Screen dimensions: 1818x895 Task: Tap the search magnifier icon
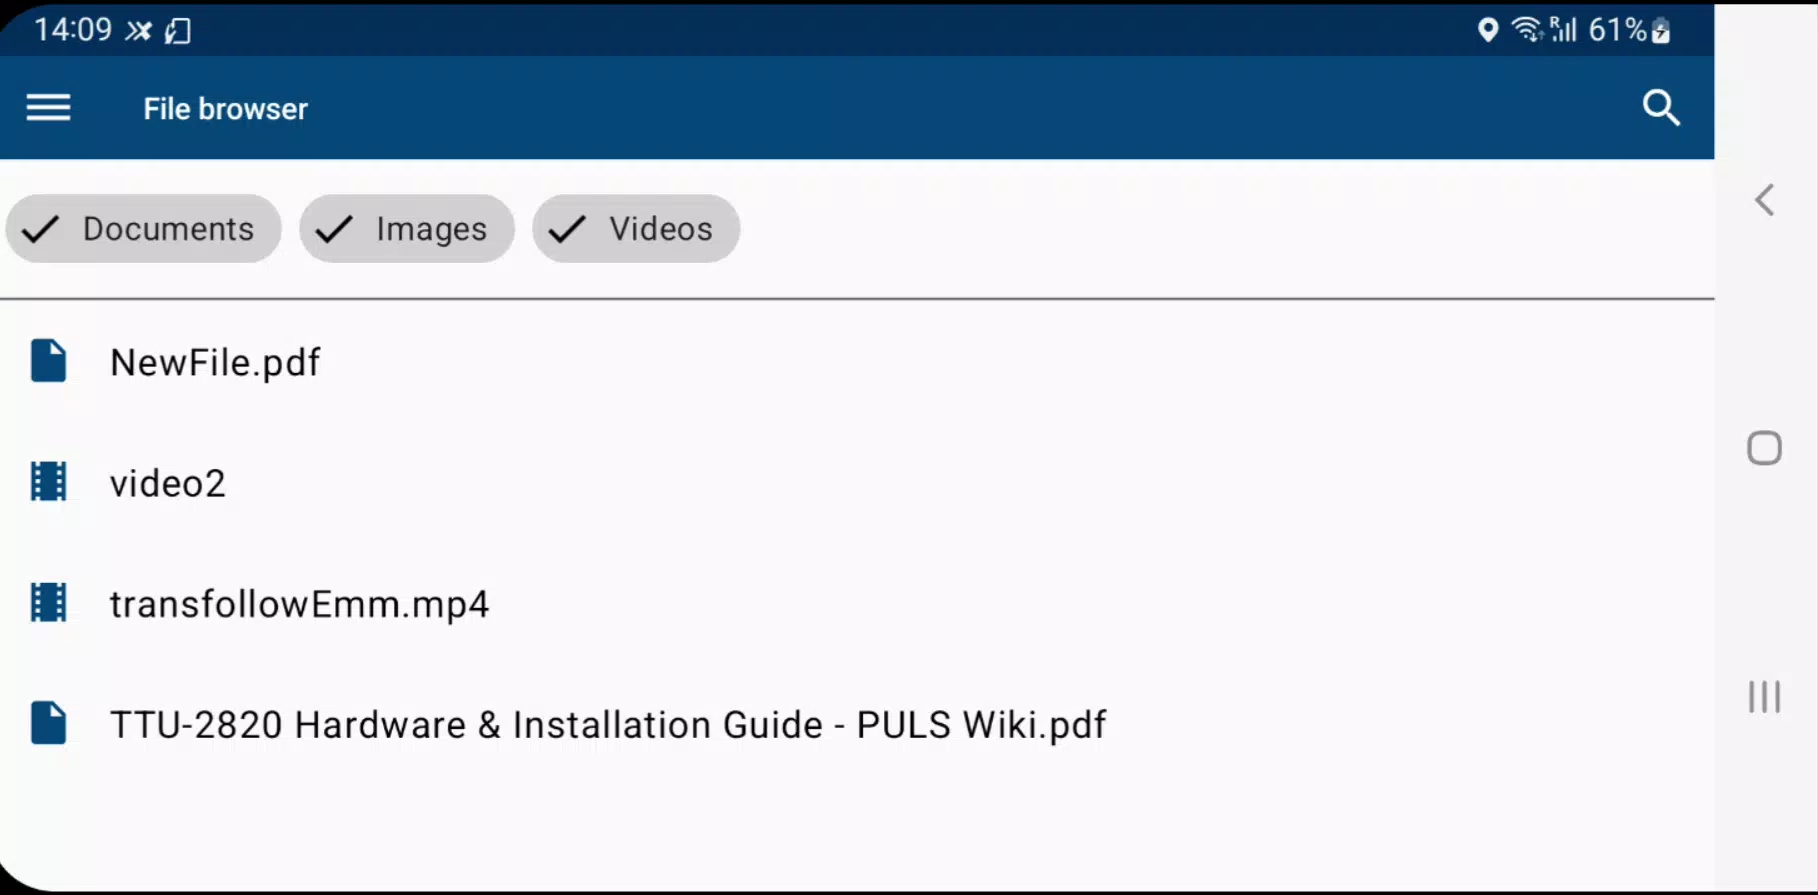click(x=1661, y=108)
